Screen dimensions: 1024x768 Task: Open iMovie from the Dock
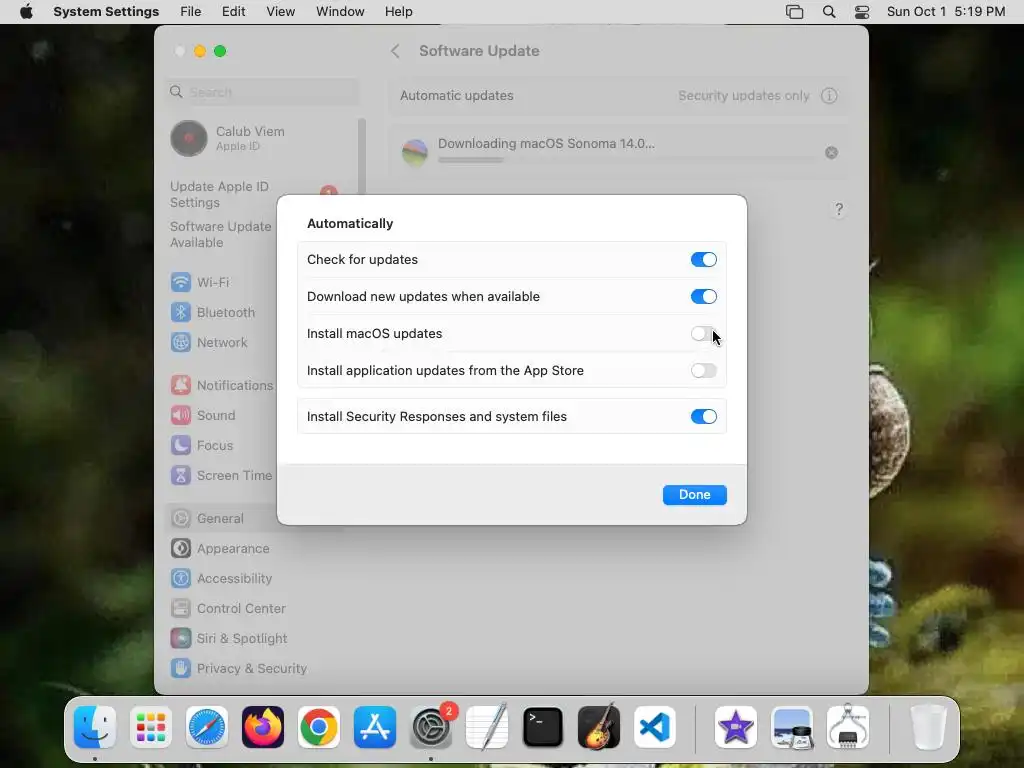coord(735,727)
